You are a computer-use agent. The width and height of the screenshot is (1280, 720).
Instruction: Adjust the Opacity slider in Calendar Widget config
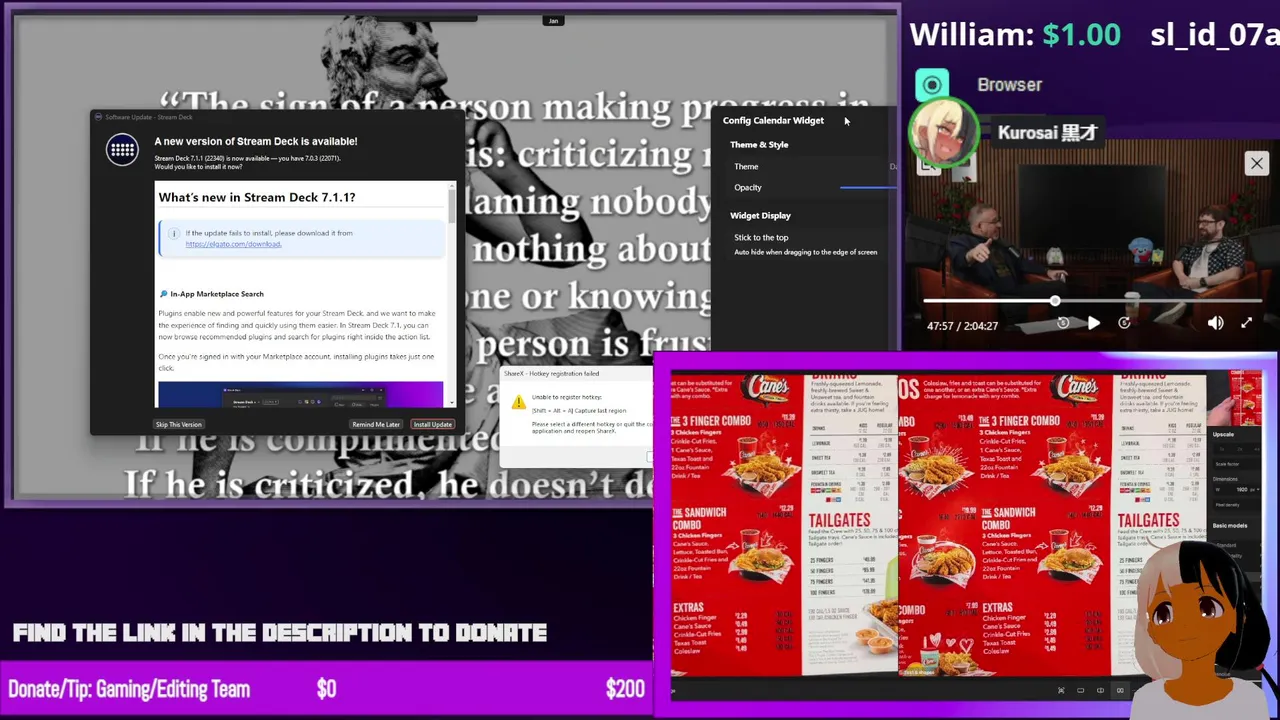(868, 187)
